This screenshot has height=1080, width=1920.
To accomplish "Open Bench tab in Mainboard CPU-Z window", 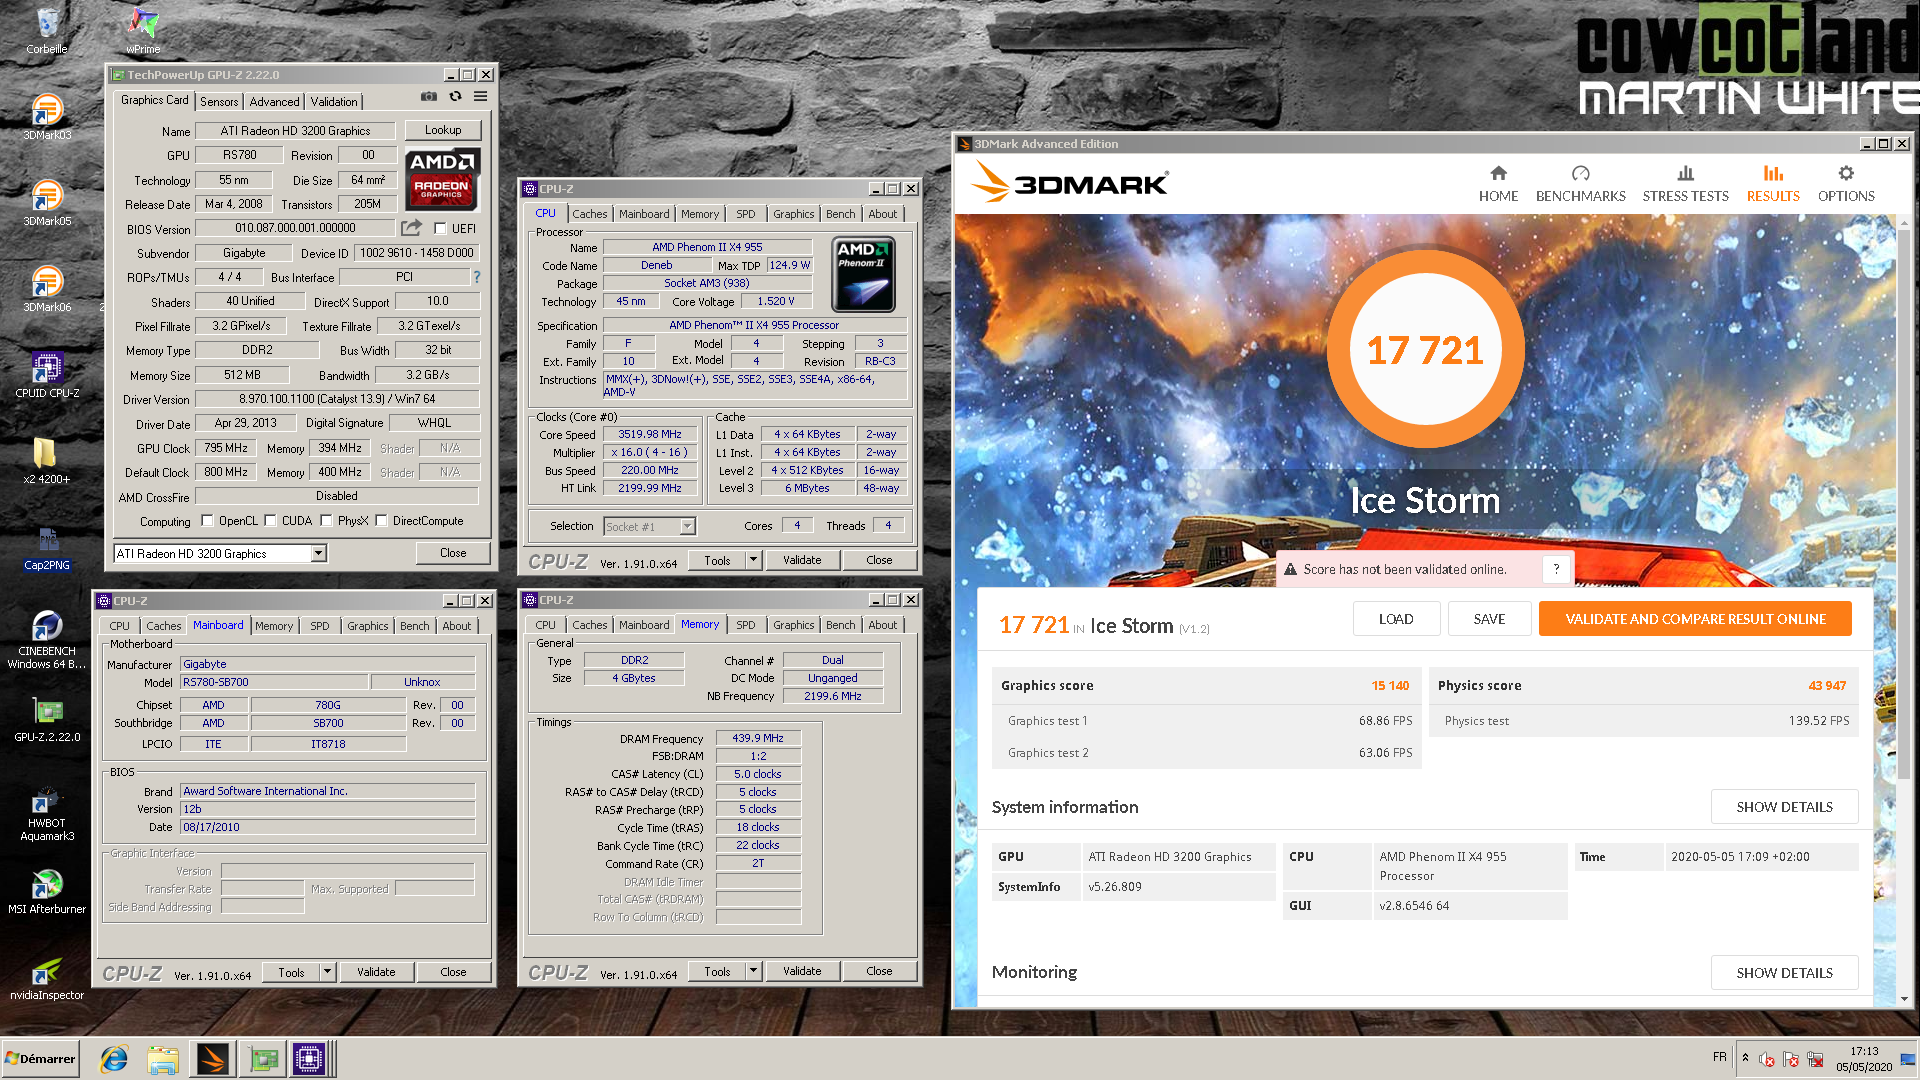I will [x=415, y=626].
